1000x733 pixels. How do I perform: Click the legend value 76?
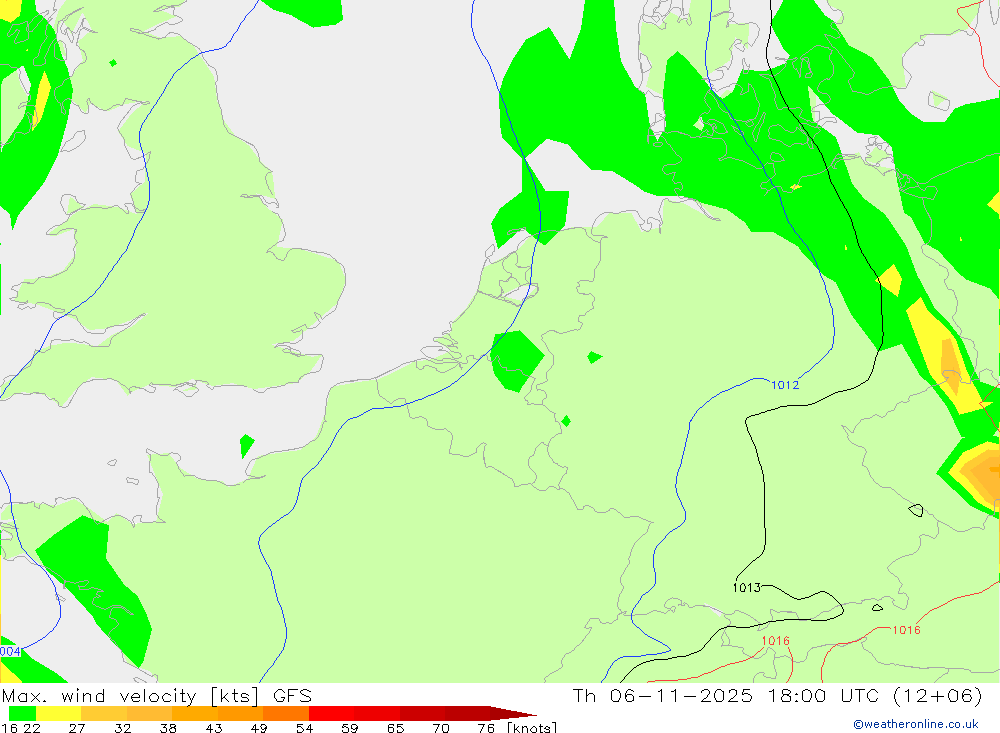coord(486,728)
